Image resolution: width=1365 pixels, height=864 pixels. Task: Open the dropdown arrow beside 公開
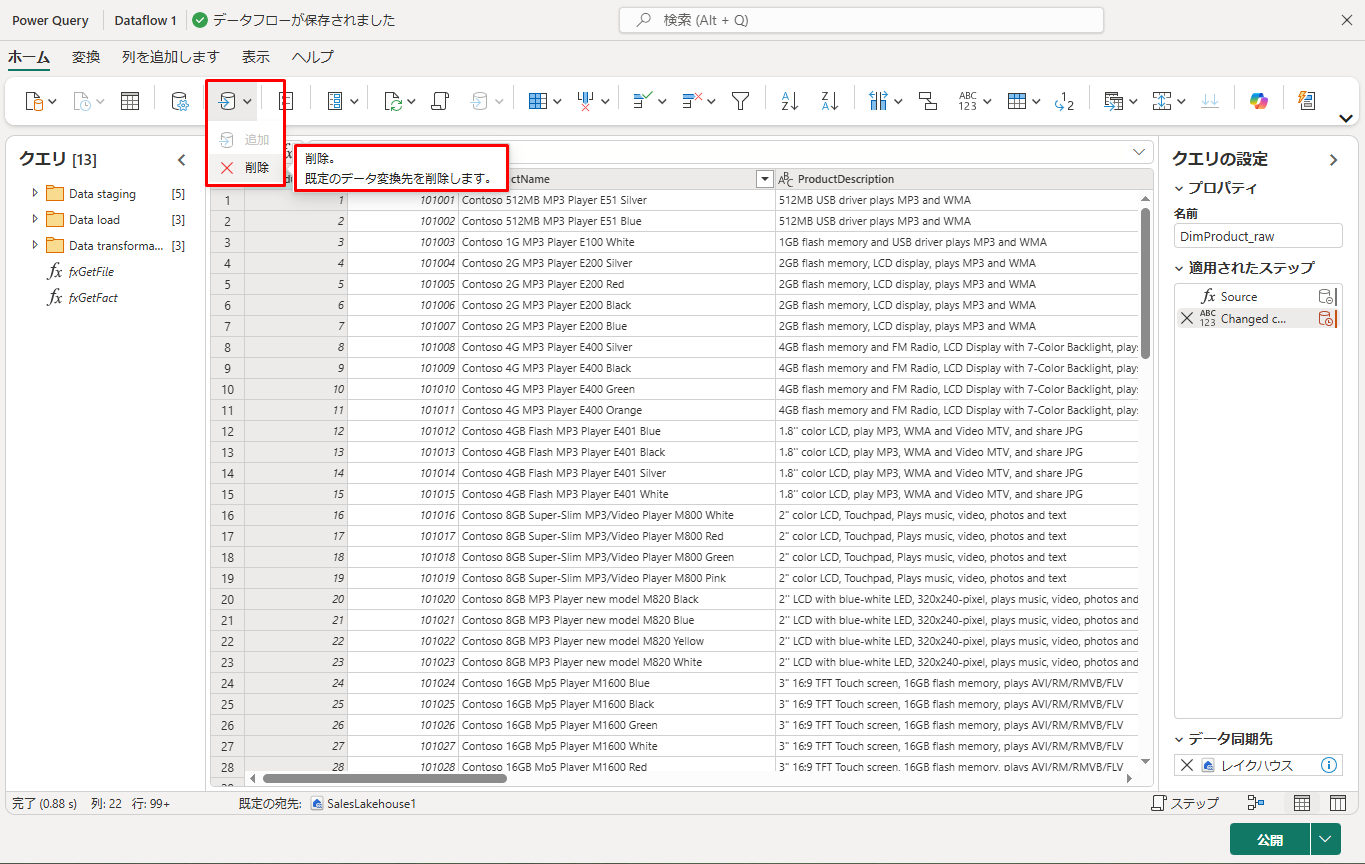(1326, 839)
